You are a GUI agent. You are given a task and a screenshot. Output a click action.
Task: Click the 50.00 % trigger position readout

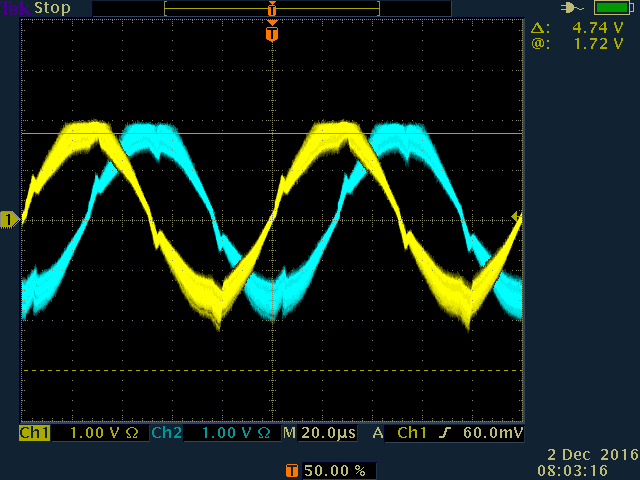[335, 471]
